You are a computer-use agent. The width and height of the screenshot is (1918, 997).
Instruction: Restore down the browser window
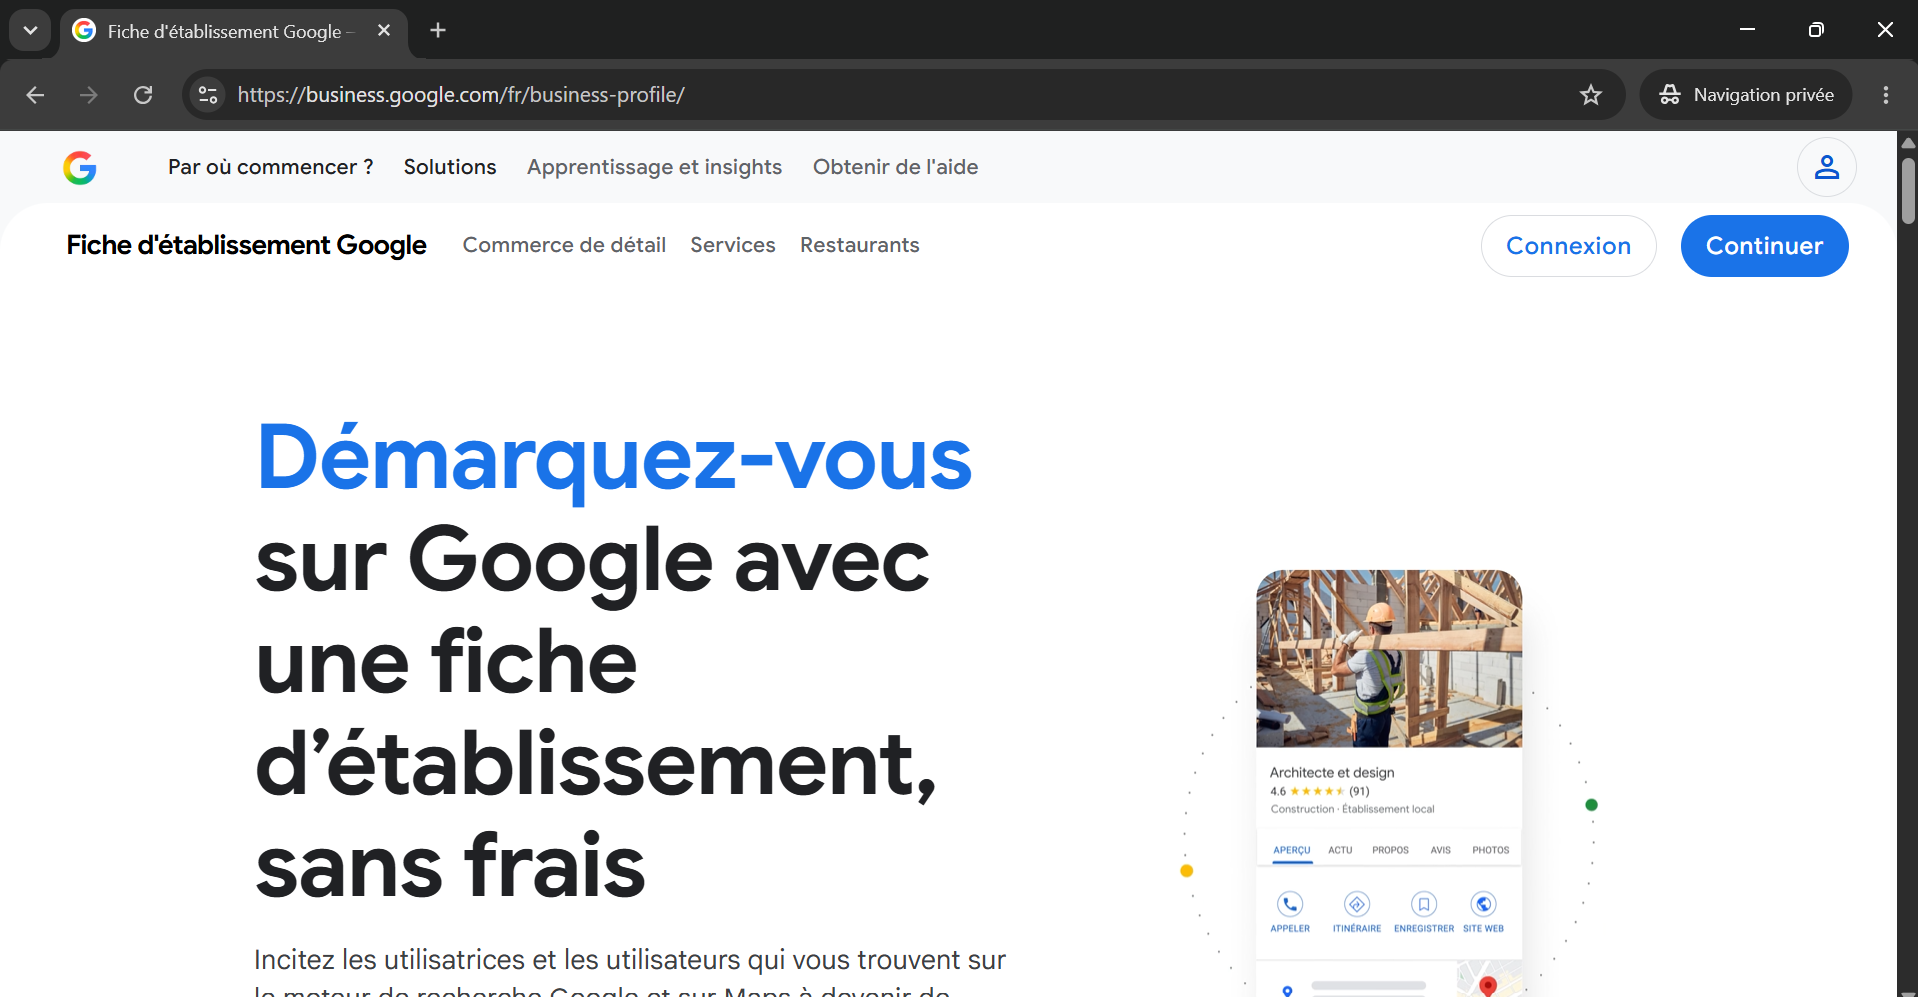tap(1816, 30)
